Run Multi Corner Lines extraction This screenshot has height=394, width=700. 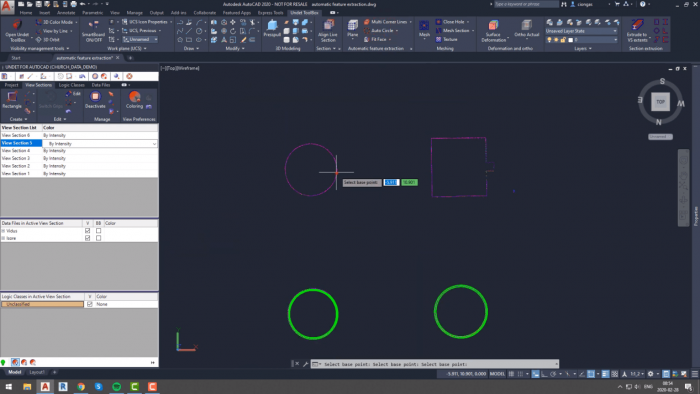(x=385, y=22)
